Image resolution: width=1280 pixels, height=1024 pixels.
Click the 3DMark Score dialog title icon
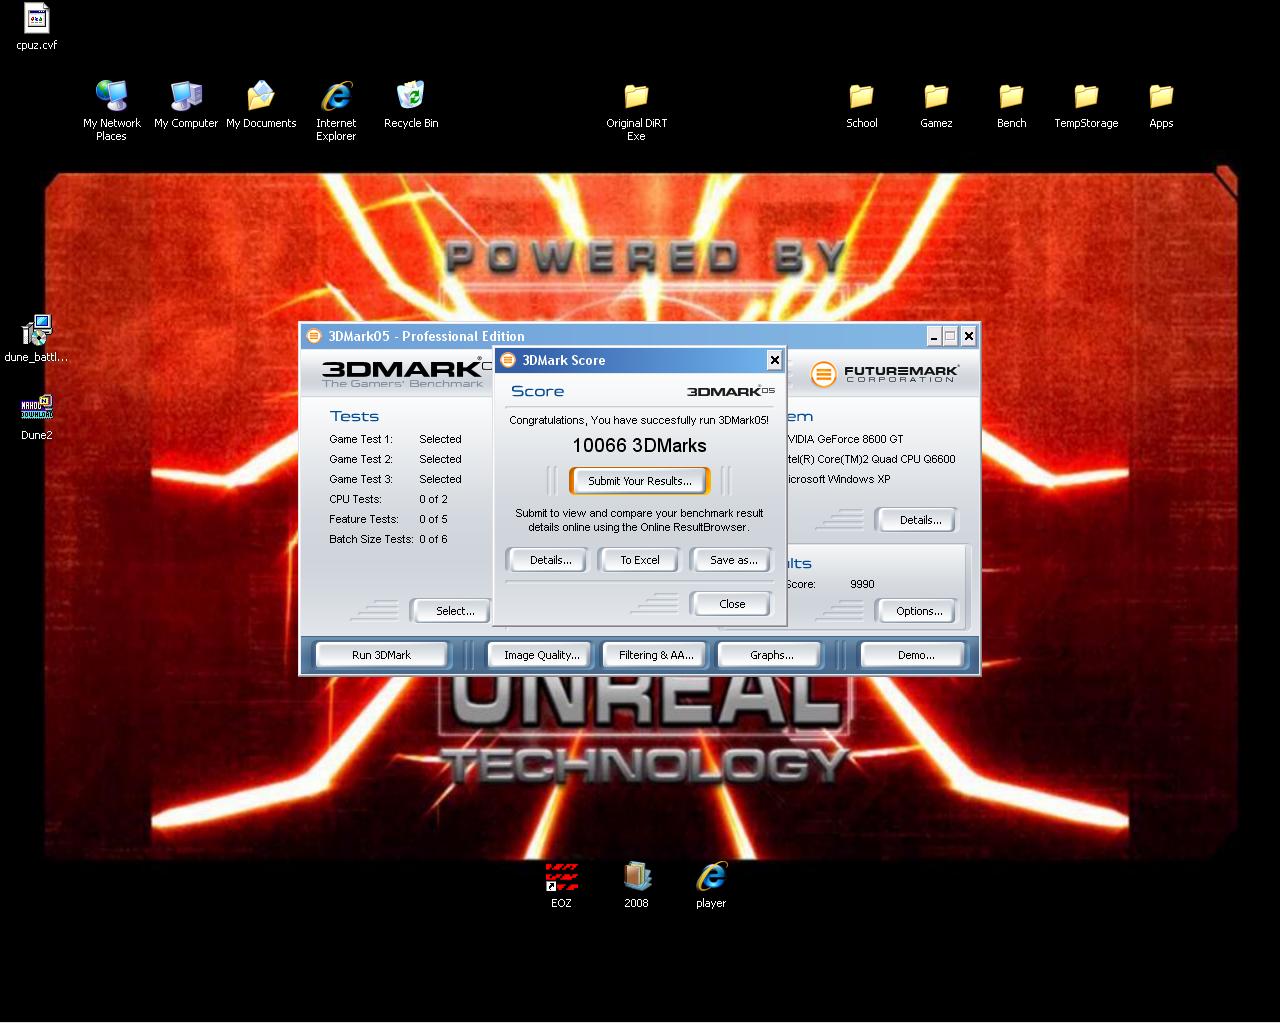coord(508,360)
